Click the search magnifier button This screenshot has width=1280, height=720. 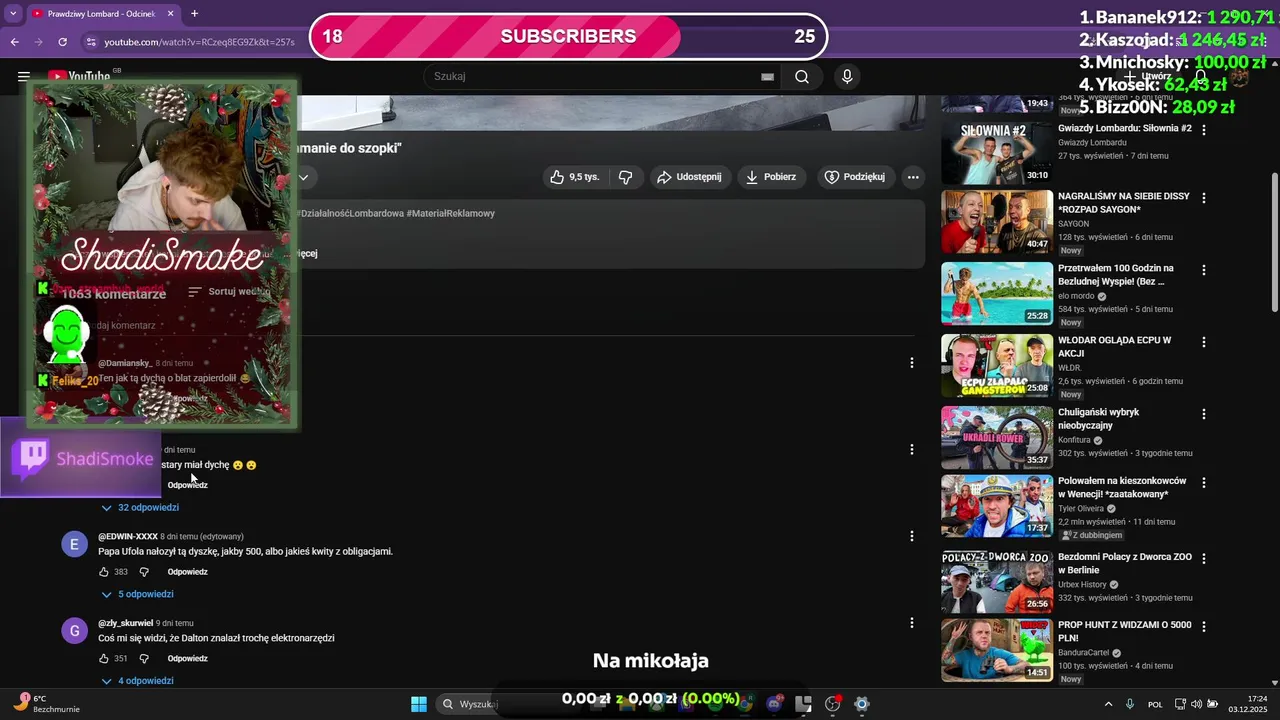[x=802, y=76]
